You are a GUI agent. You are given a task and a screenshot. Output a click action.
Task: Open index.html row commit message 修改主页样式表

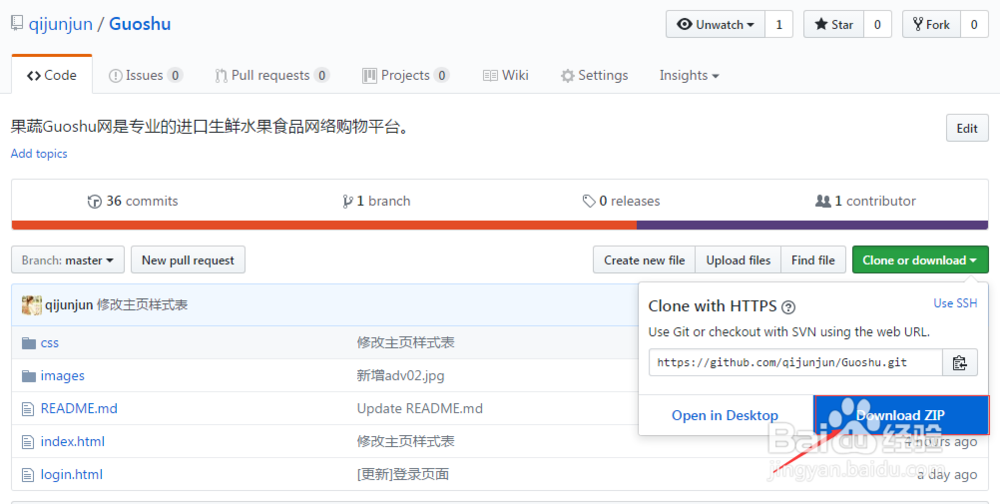point(406,441)
